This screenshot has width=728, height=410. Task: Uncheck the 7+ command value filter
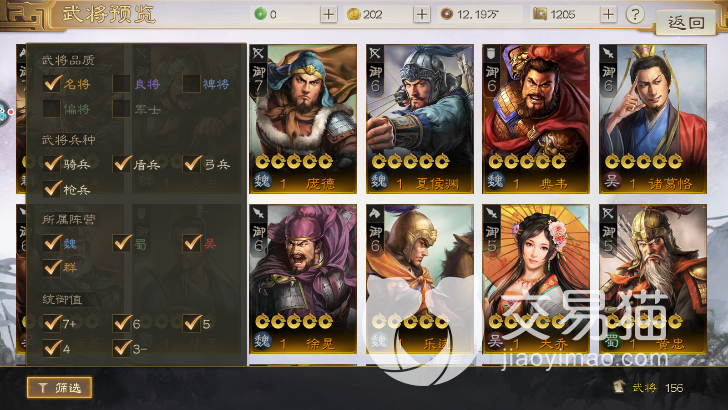click(x=52, y=323)
